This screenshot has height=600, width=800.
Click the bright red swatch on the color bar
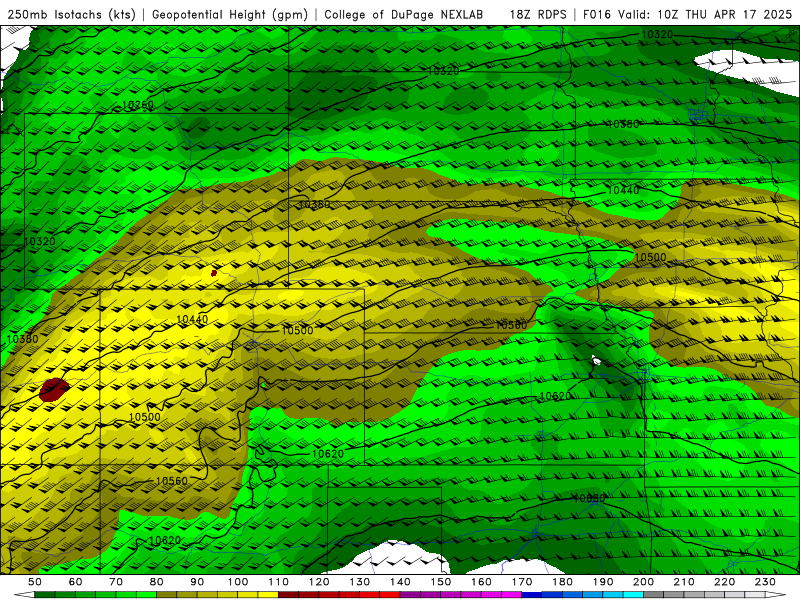[x=390, y=595]
